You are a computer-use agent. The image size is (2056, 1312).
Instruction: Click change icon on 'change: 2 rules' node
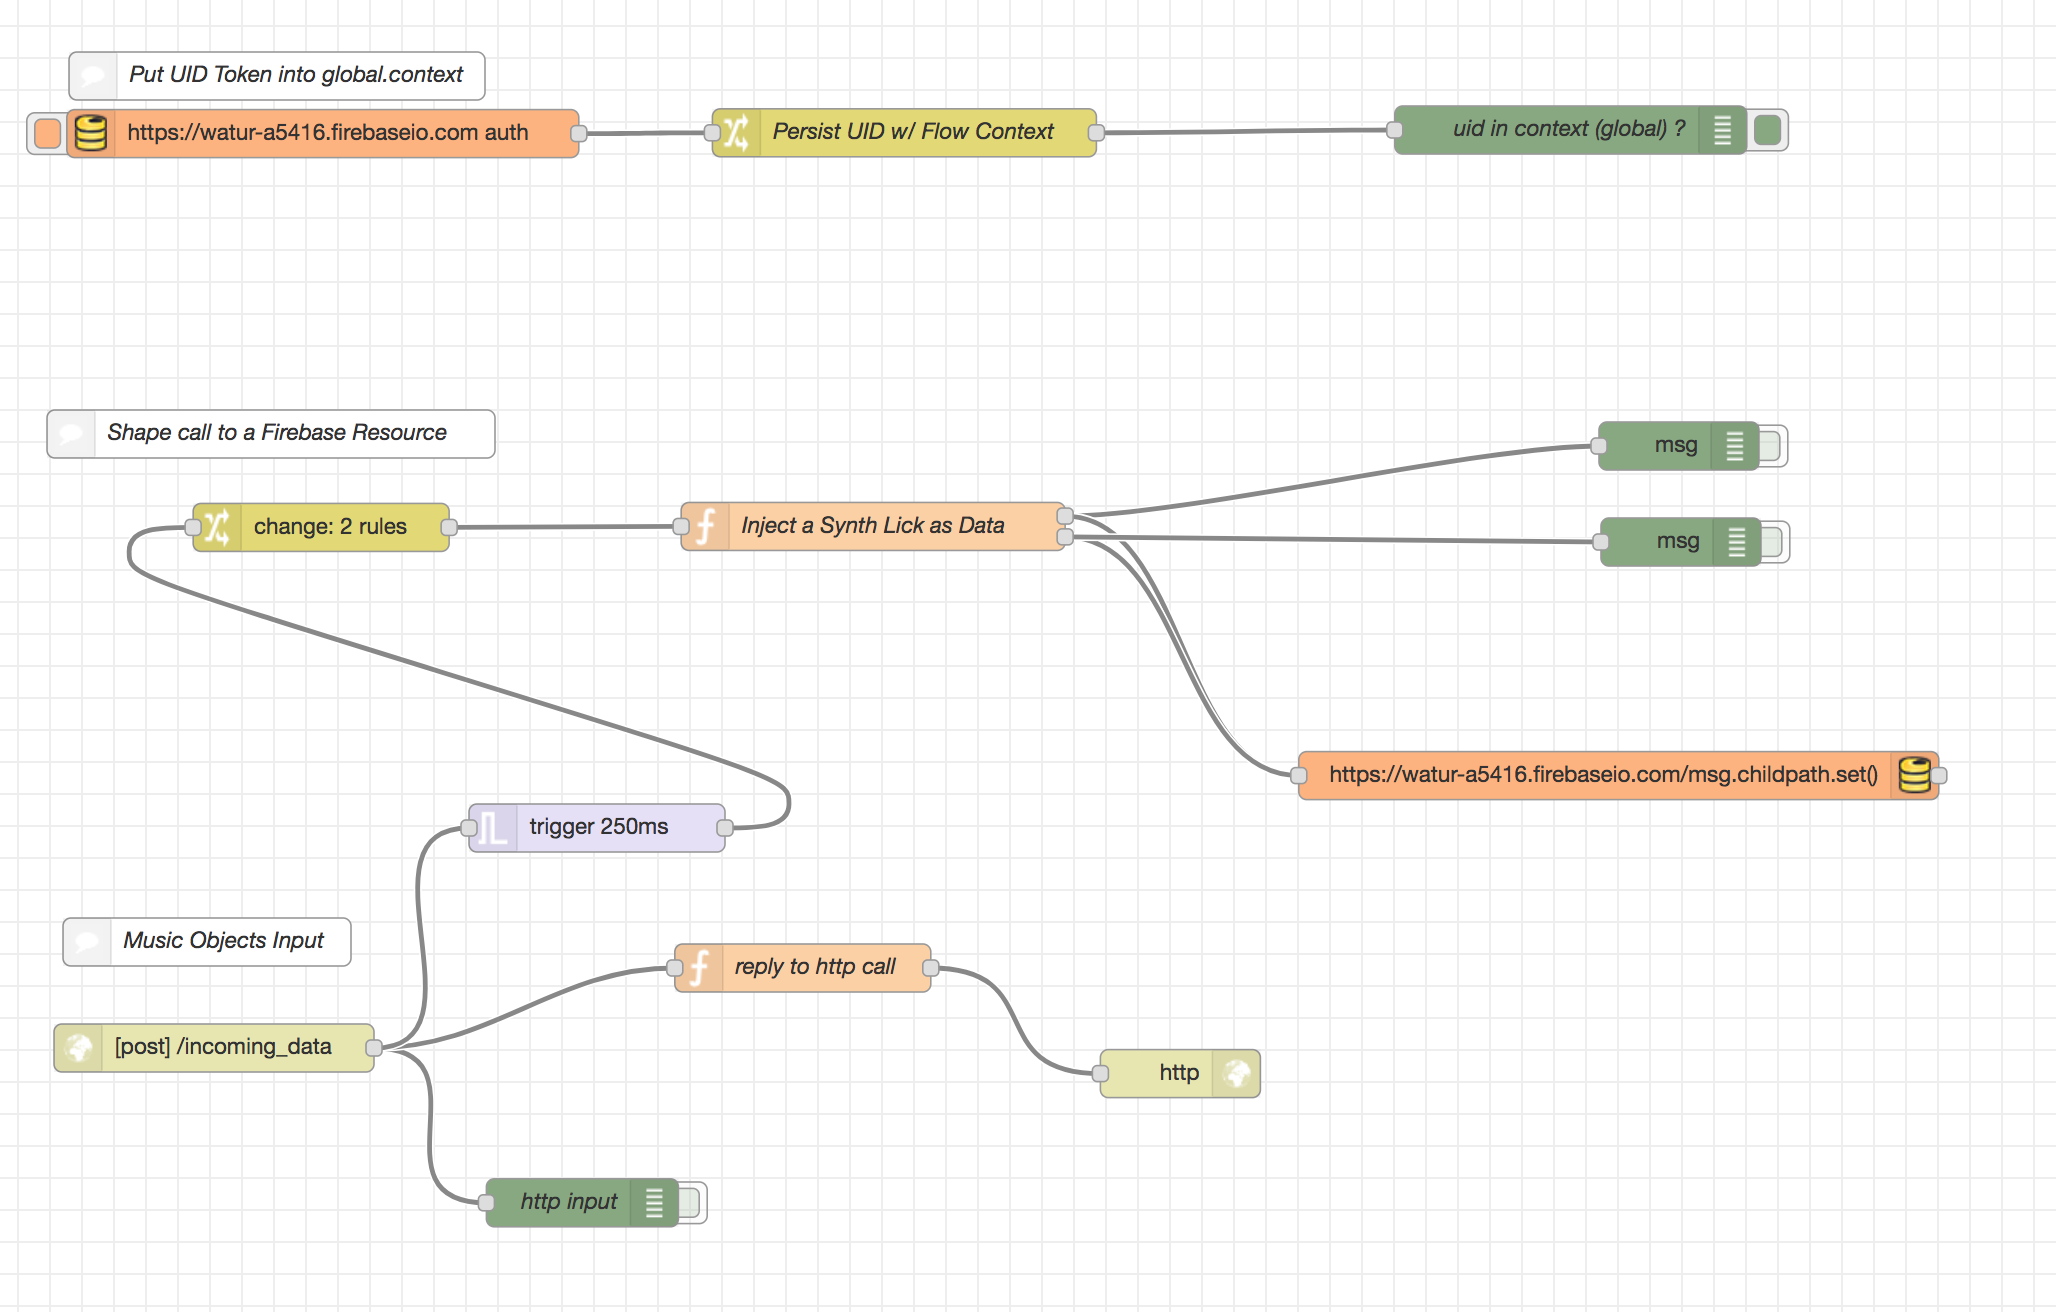[217, 527]
